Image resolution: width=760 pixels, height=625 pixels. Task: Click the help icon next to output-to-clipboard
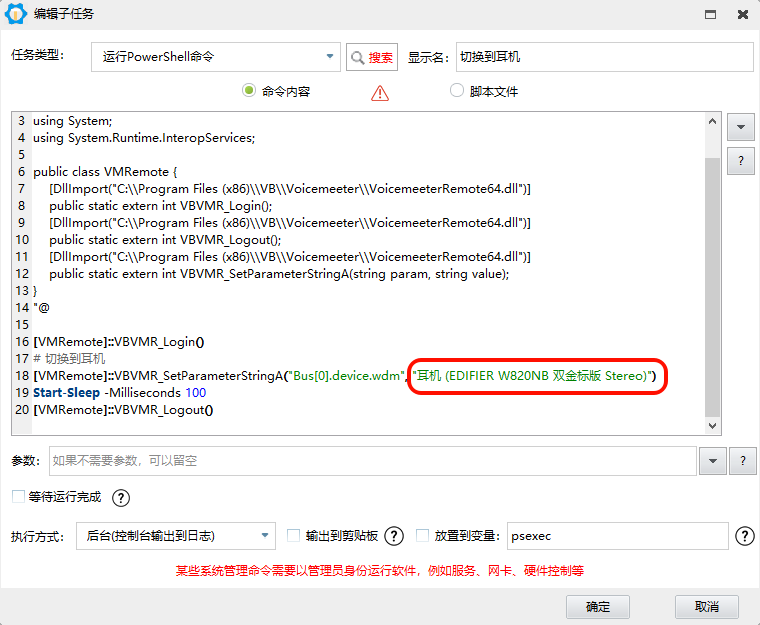pos(394,536)
